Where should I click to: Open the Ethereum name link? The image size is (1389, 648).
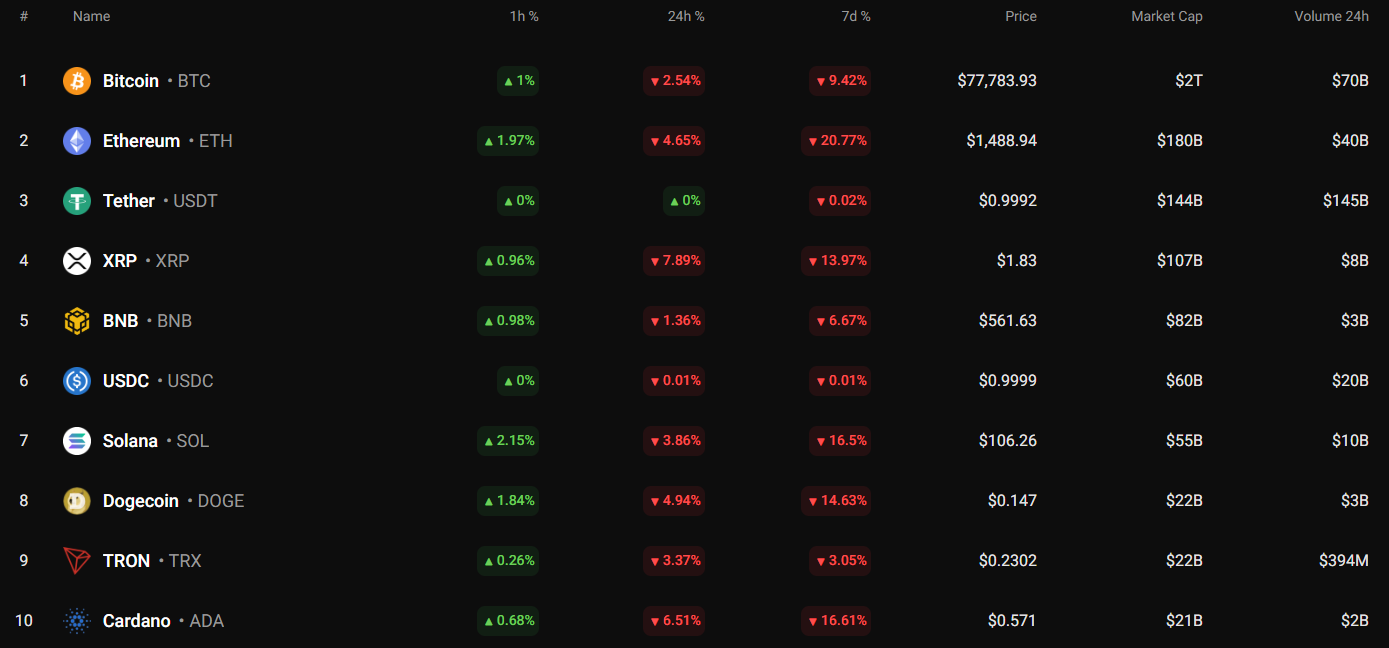click(141, 141)
